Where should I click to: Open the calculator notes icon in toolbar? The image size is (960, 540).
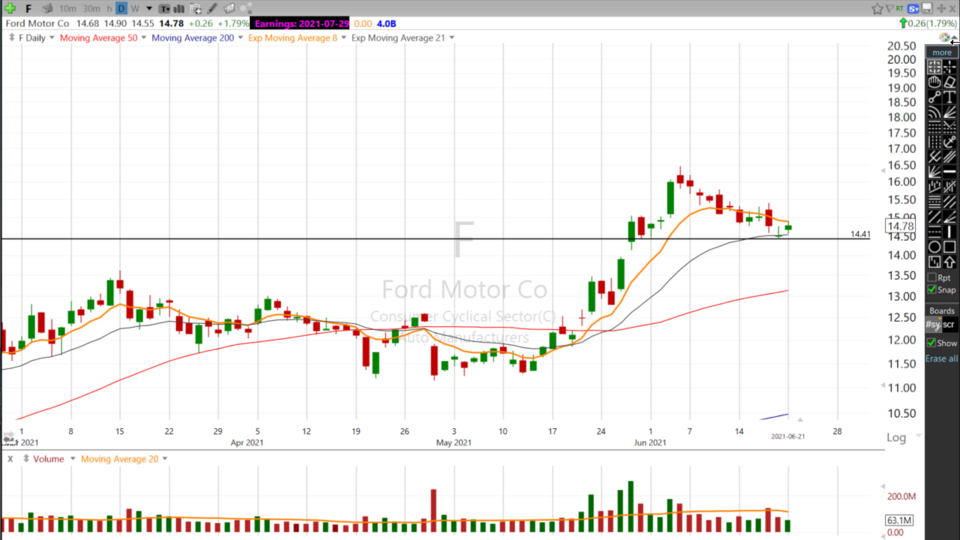coord(195,9)
